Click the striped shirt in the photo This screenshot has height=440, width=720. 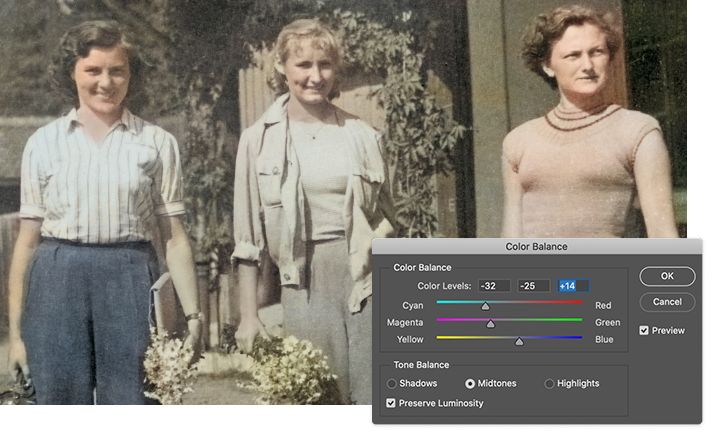tap(99, 177)
